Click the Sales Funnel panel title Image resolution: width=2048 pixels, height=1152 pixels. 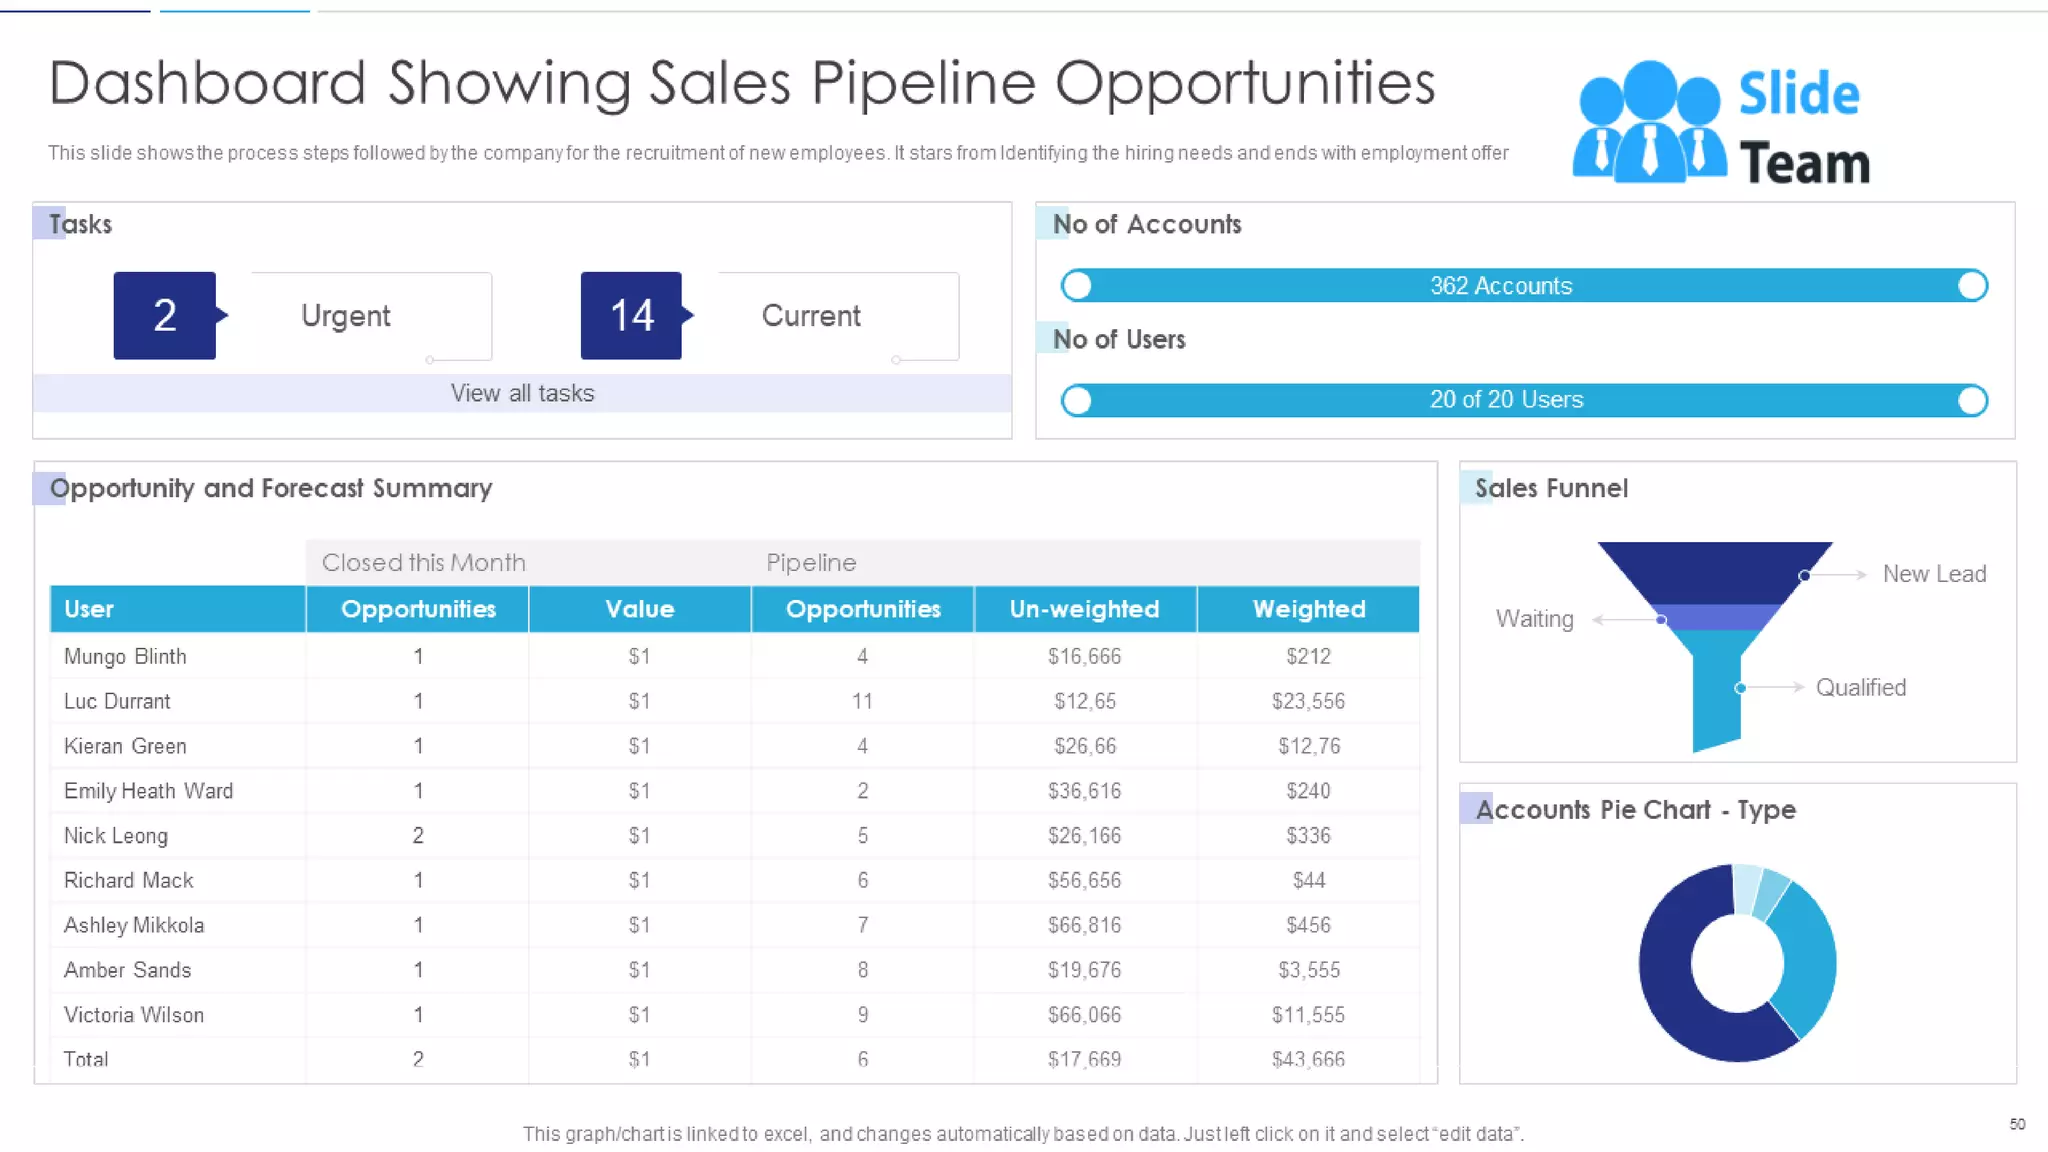[1551, 488]
